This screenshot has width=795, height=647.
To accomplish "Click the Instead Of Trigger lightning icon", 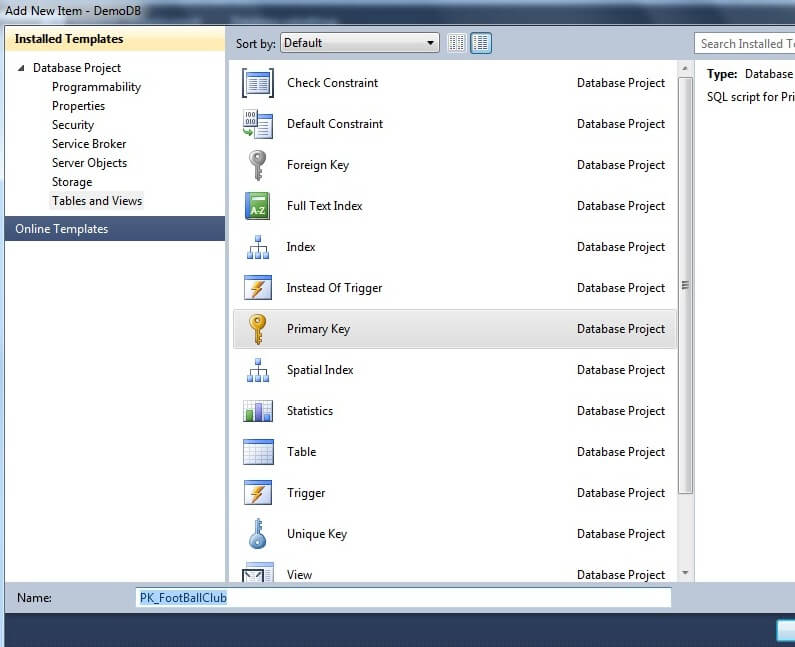I will coord(258,288).
